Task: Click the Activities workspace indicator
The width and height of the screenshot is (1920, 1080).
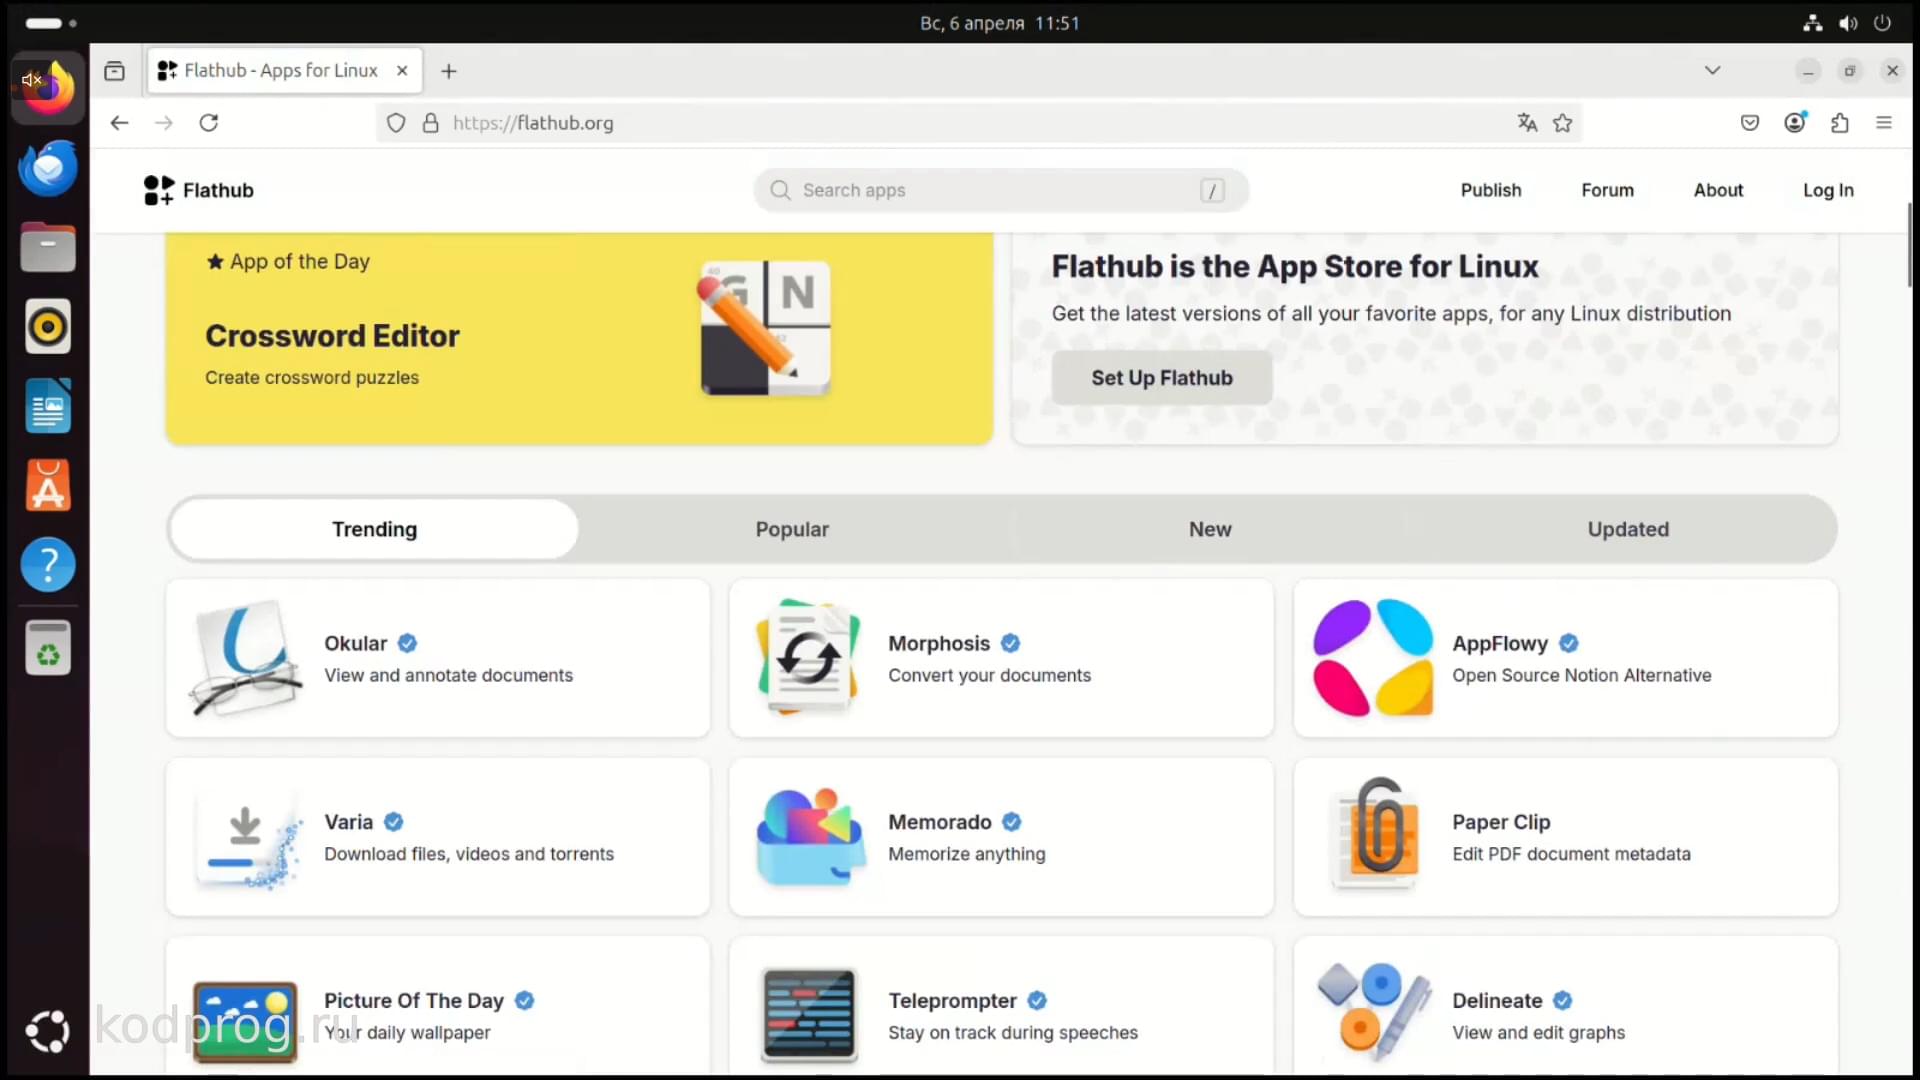Action: pos(50,23)
